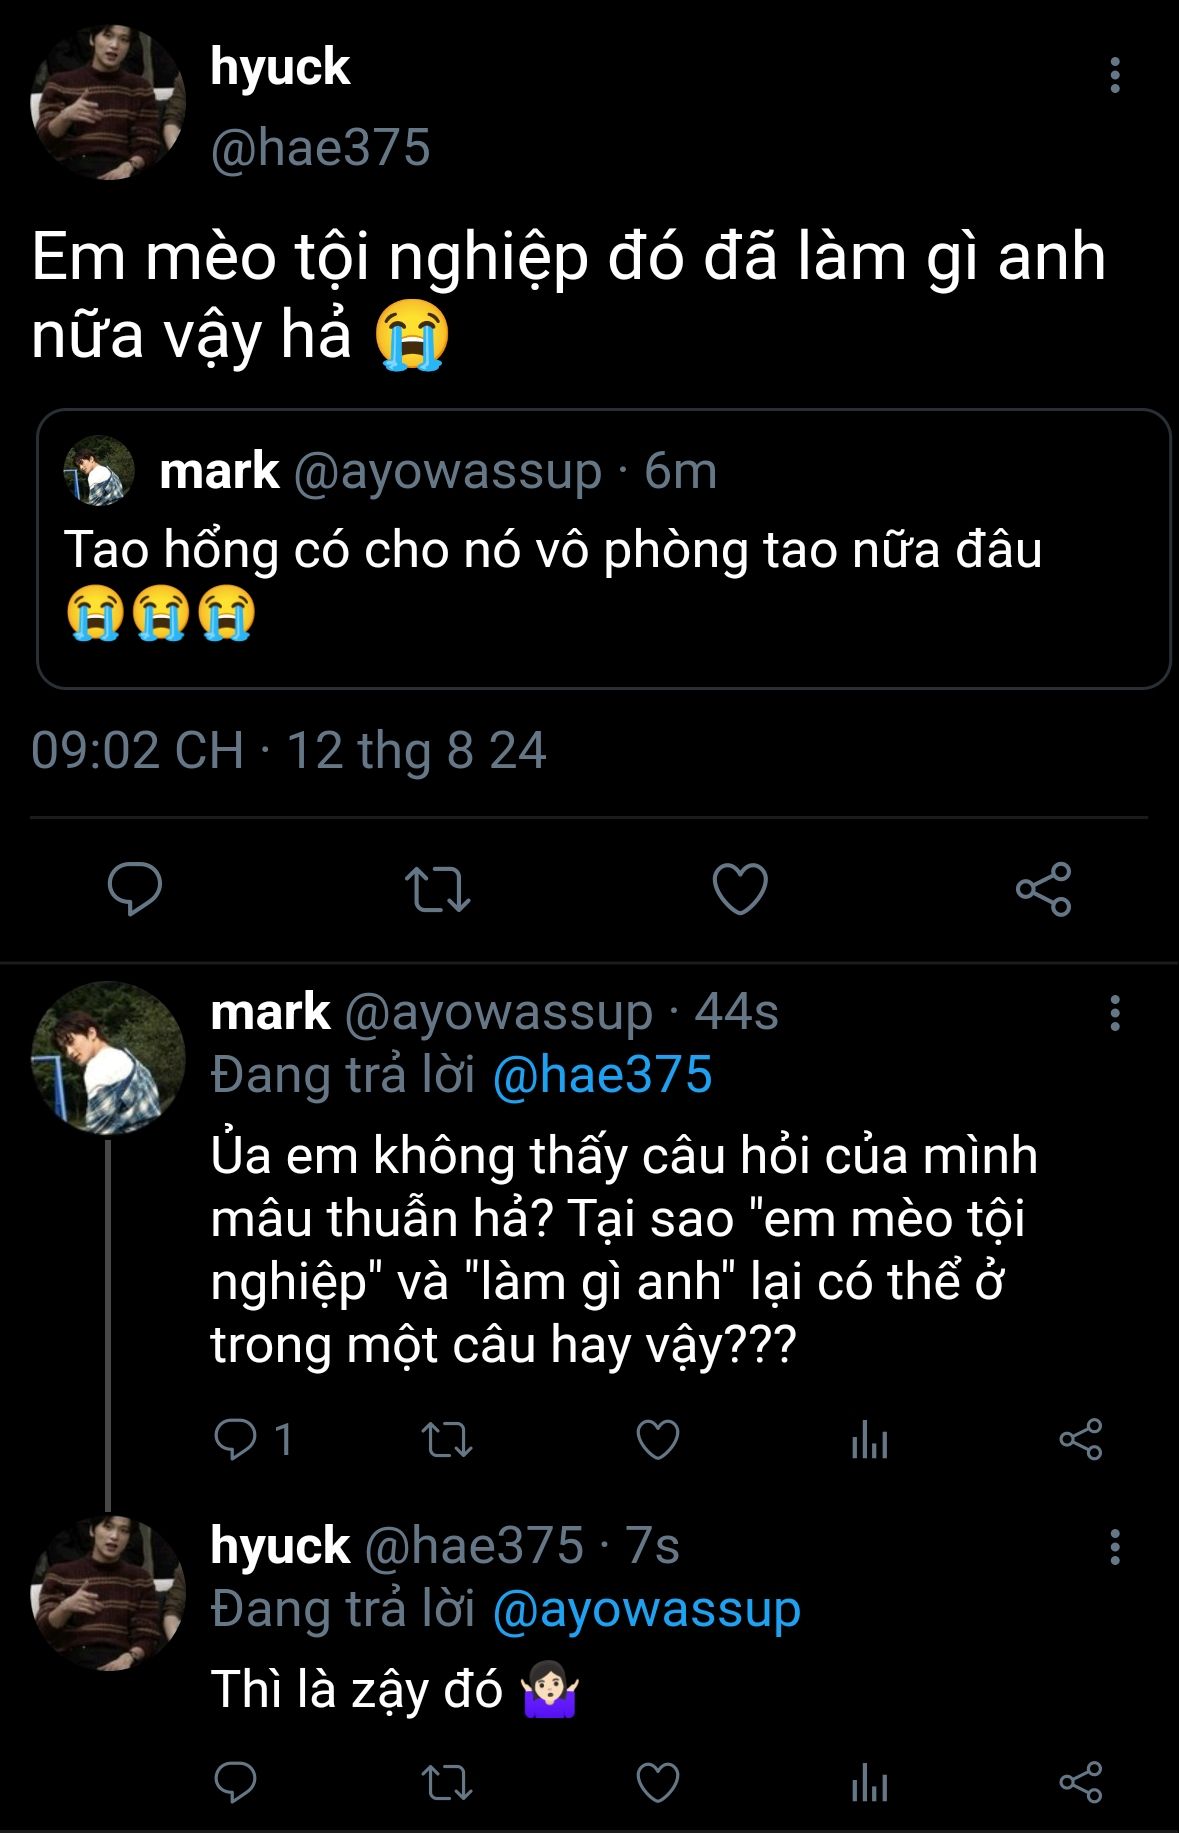Like hyuck's main tweet
Image resolution: width=1179 pixels, height=1833 pixels.
740,888
